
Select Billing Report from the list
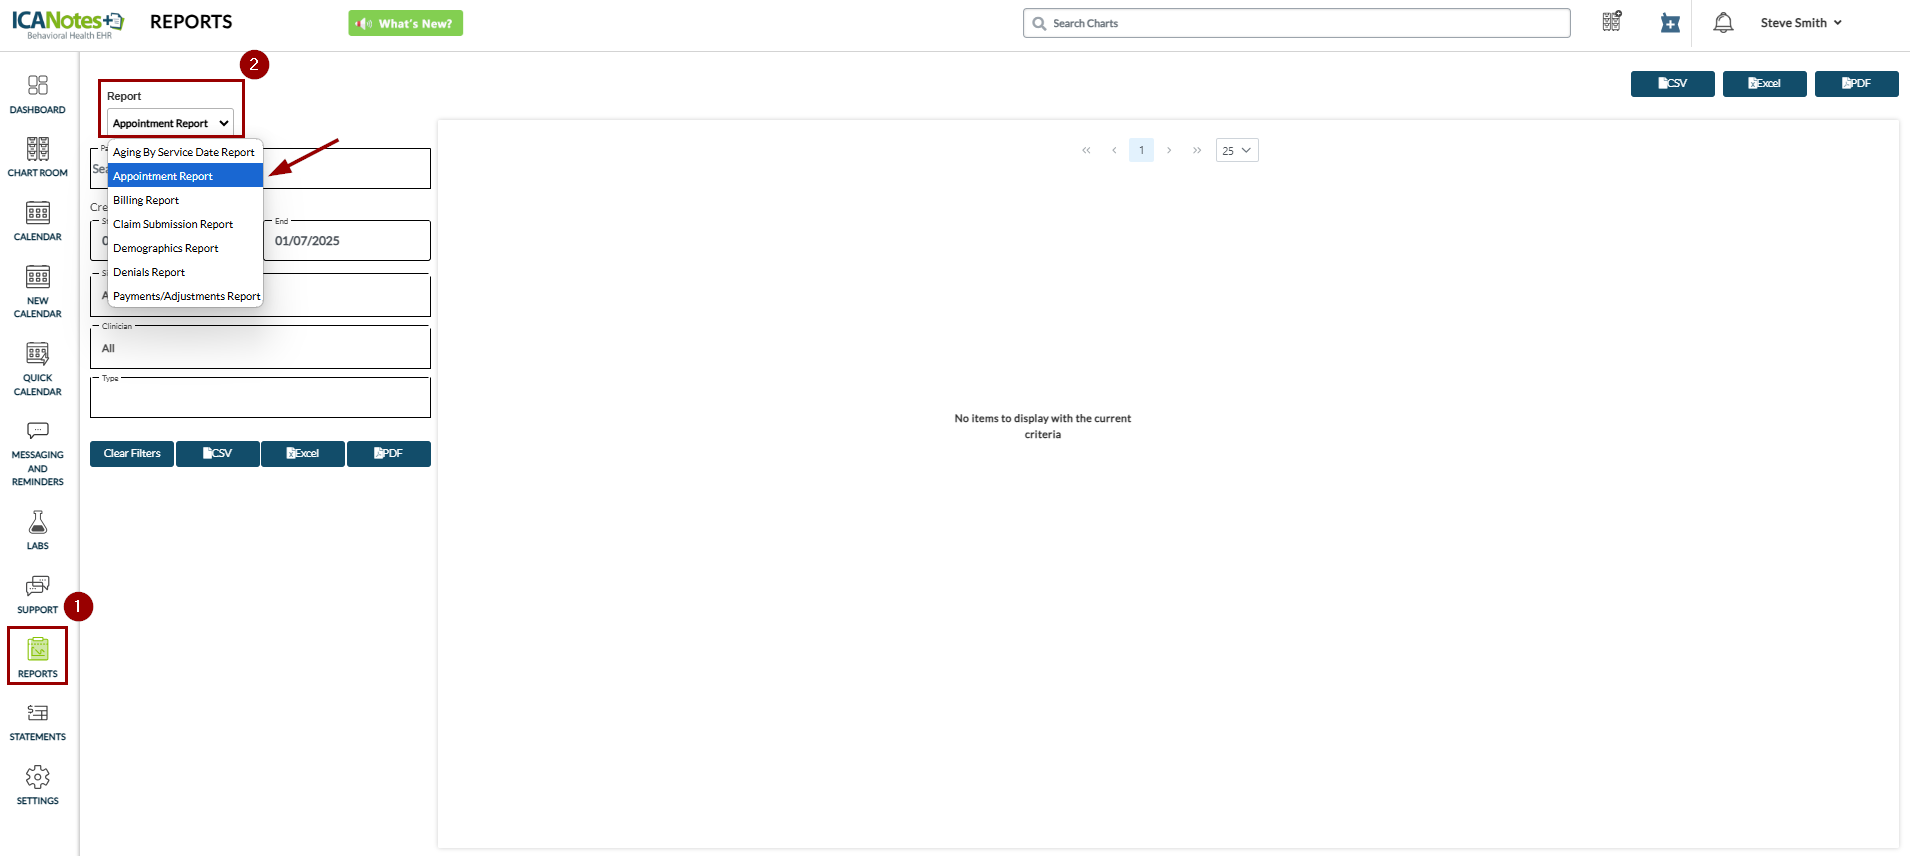(x=146, y=200)
